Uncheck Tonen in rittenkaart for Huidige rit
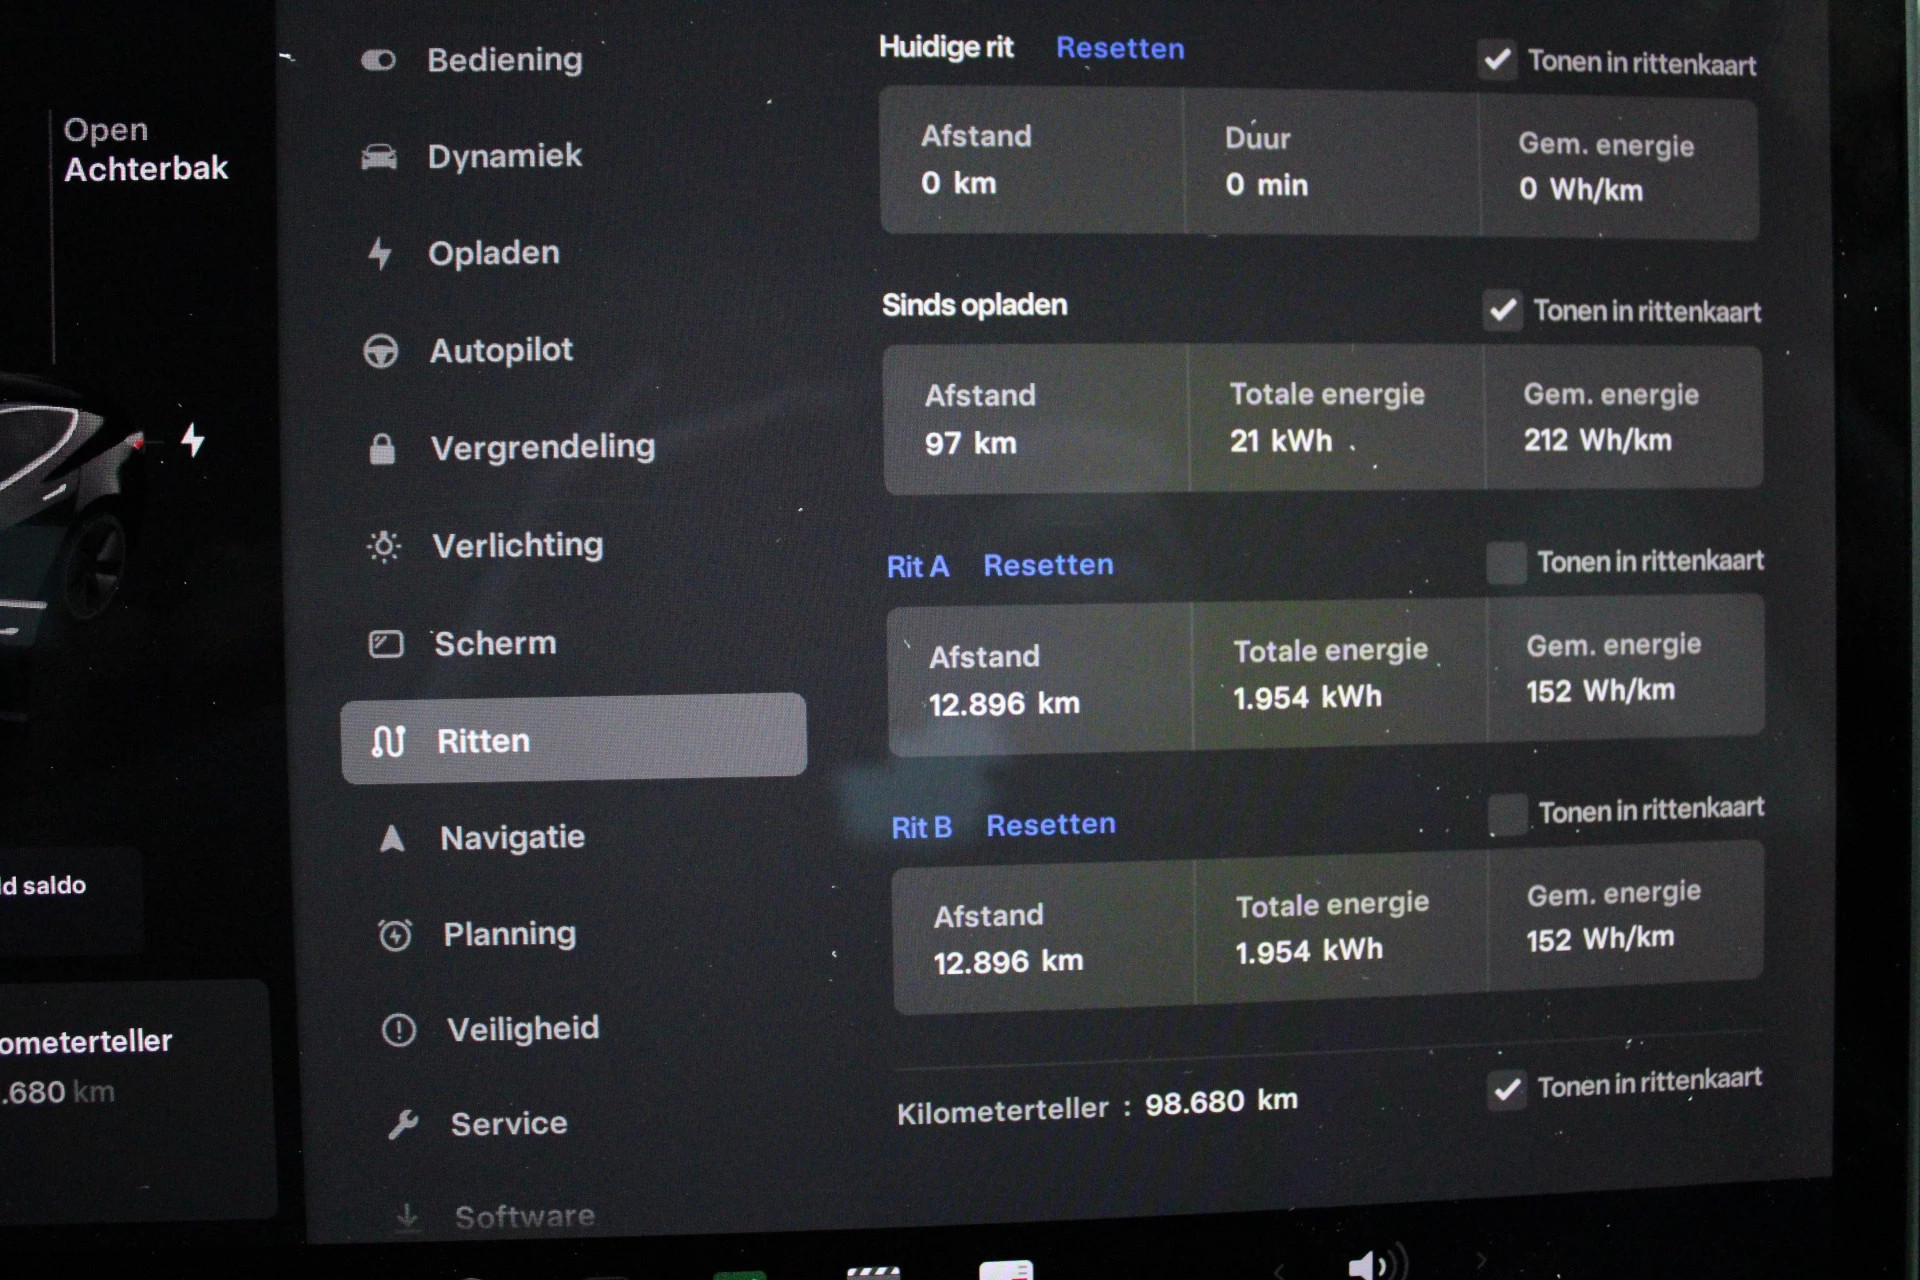 (x=1497, y=61)
